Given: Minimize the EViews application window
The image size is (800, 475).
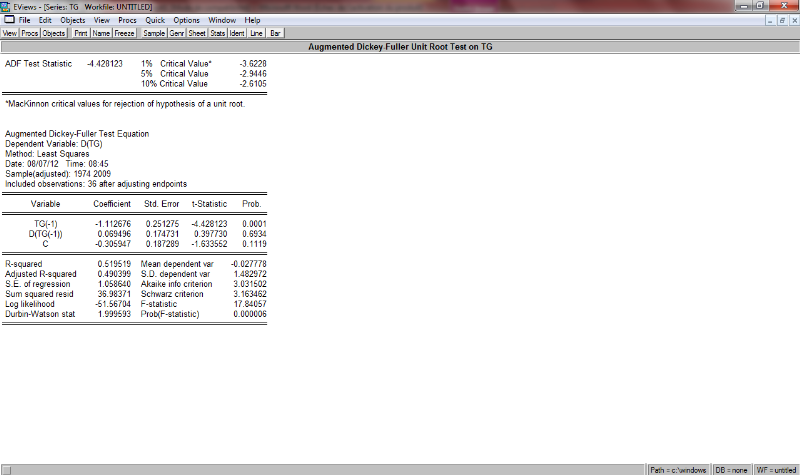Looking at the screenshot, I should [x=744, y=6].
